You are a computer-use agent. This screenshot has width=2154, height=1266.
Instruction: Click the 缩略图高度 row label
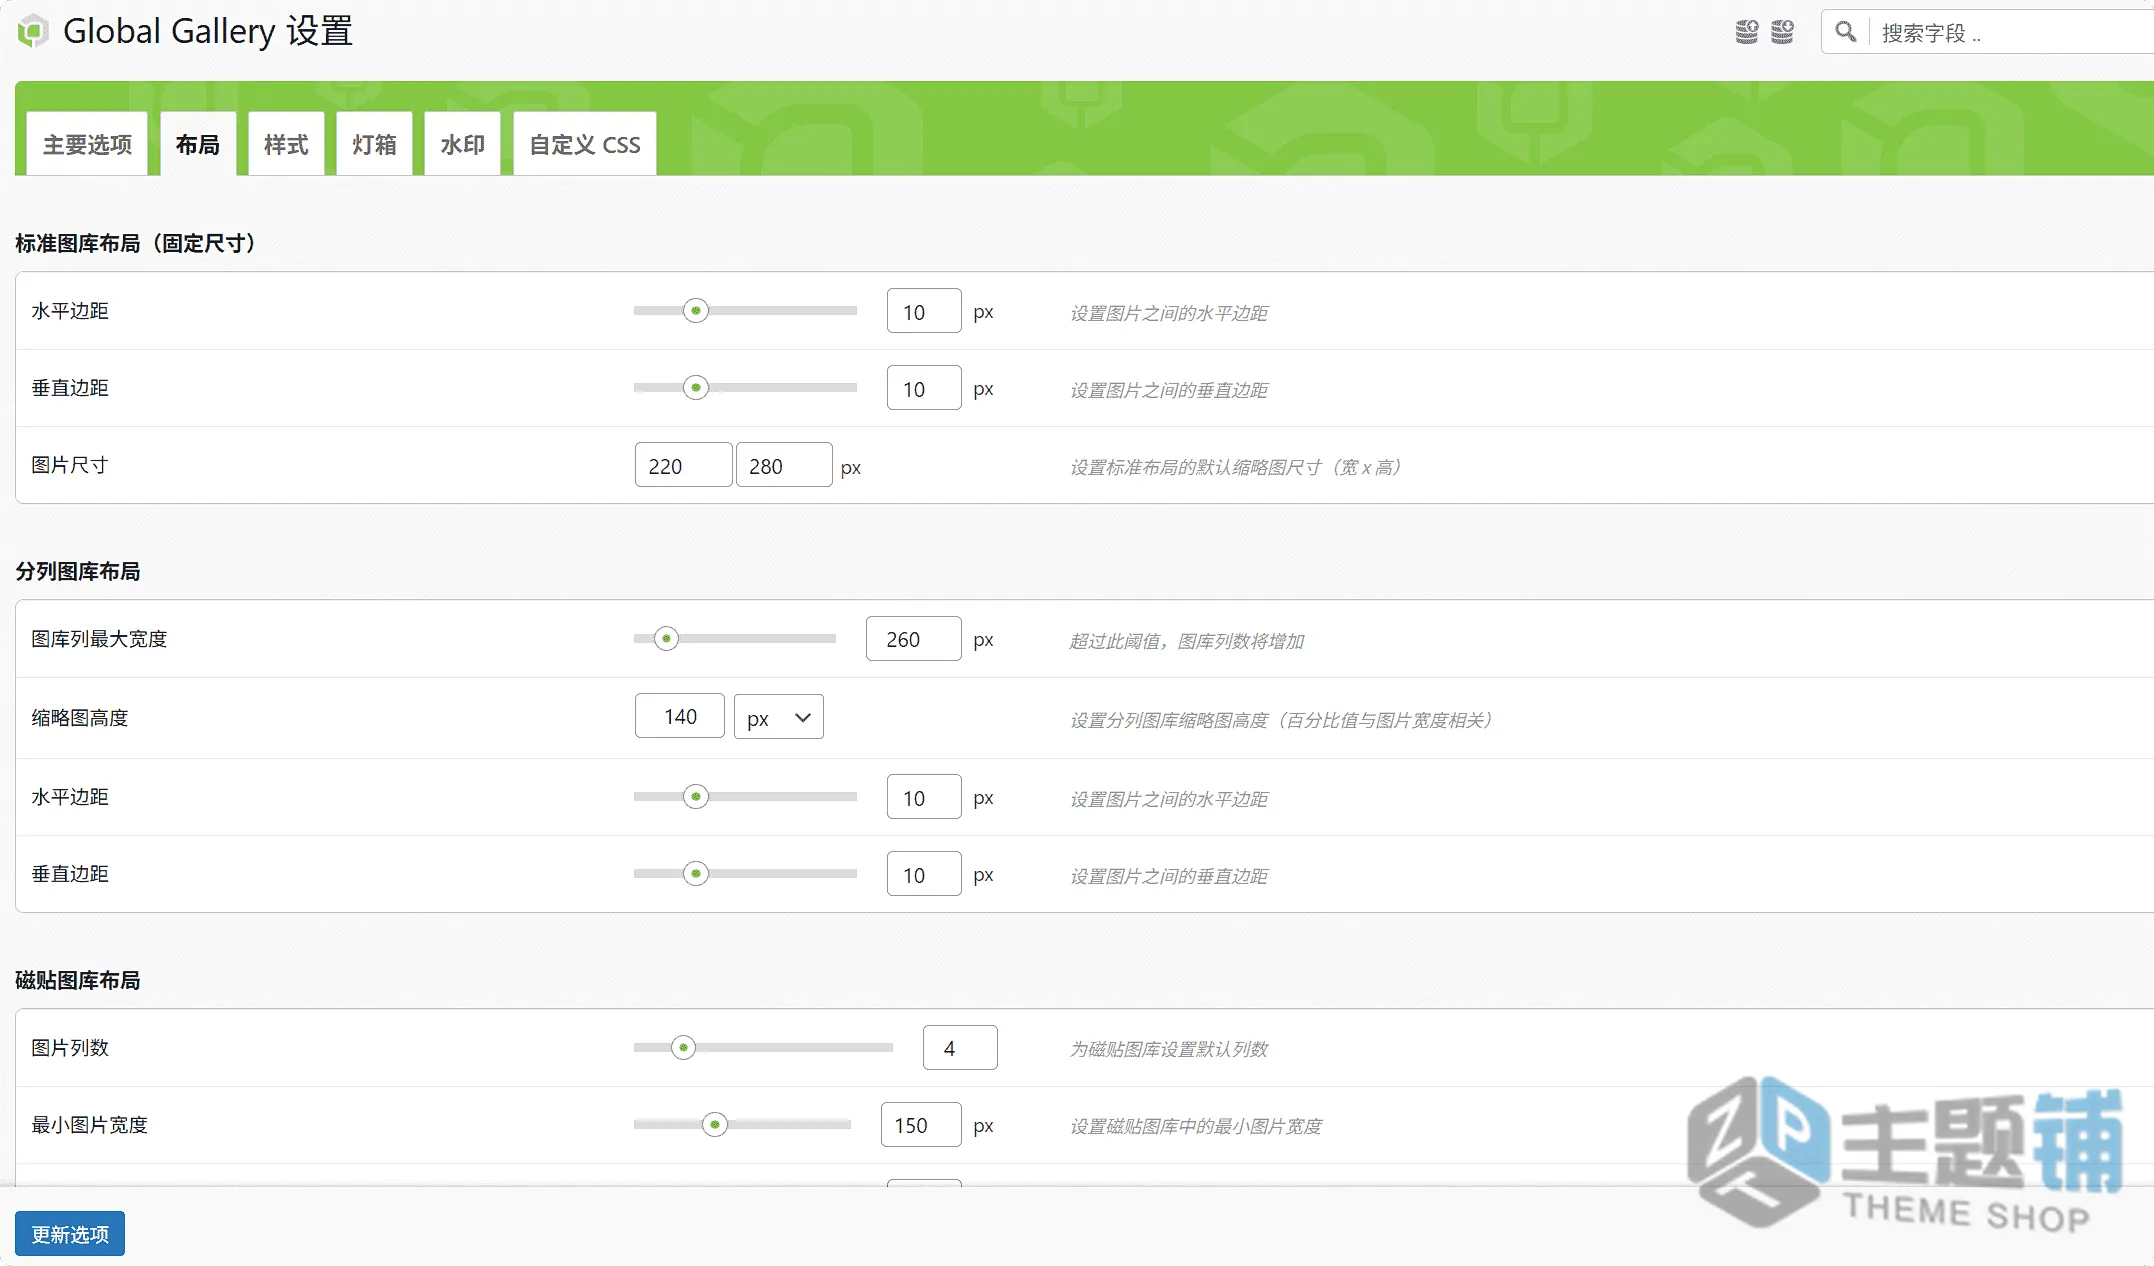[x=80, y=718]
